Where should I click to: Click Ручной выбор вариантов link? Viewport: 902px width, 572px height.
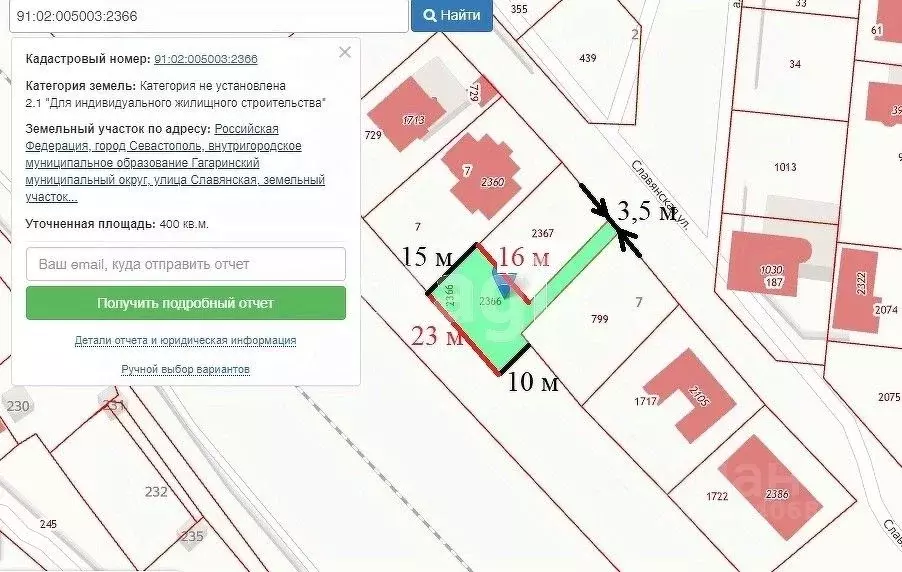[x=185, y=369]
